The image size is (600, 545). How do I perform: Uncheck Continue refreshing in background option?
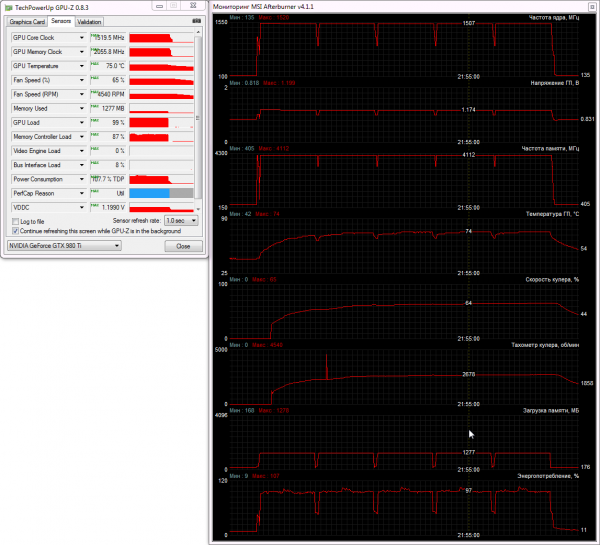[x=15, y=231]
